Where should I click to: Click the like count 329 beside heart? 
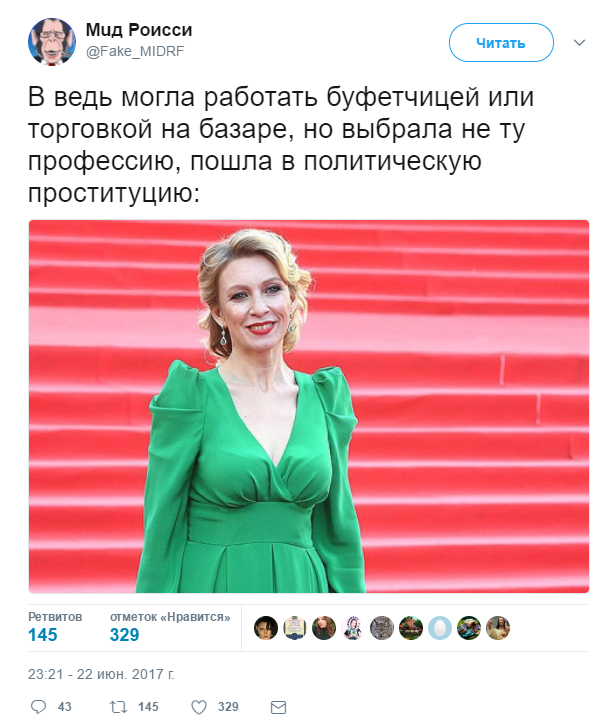(228, 707)
